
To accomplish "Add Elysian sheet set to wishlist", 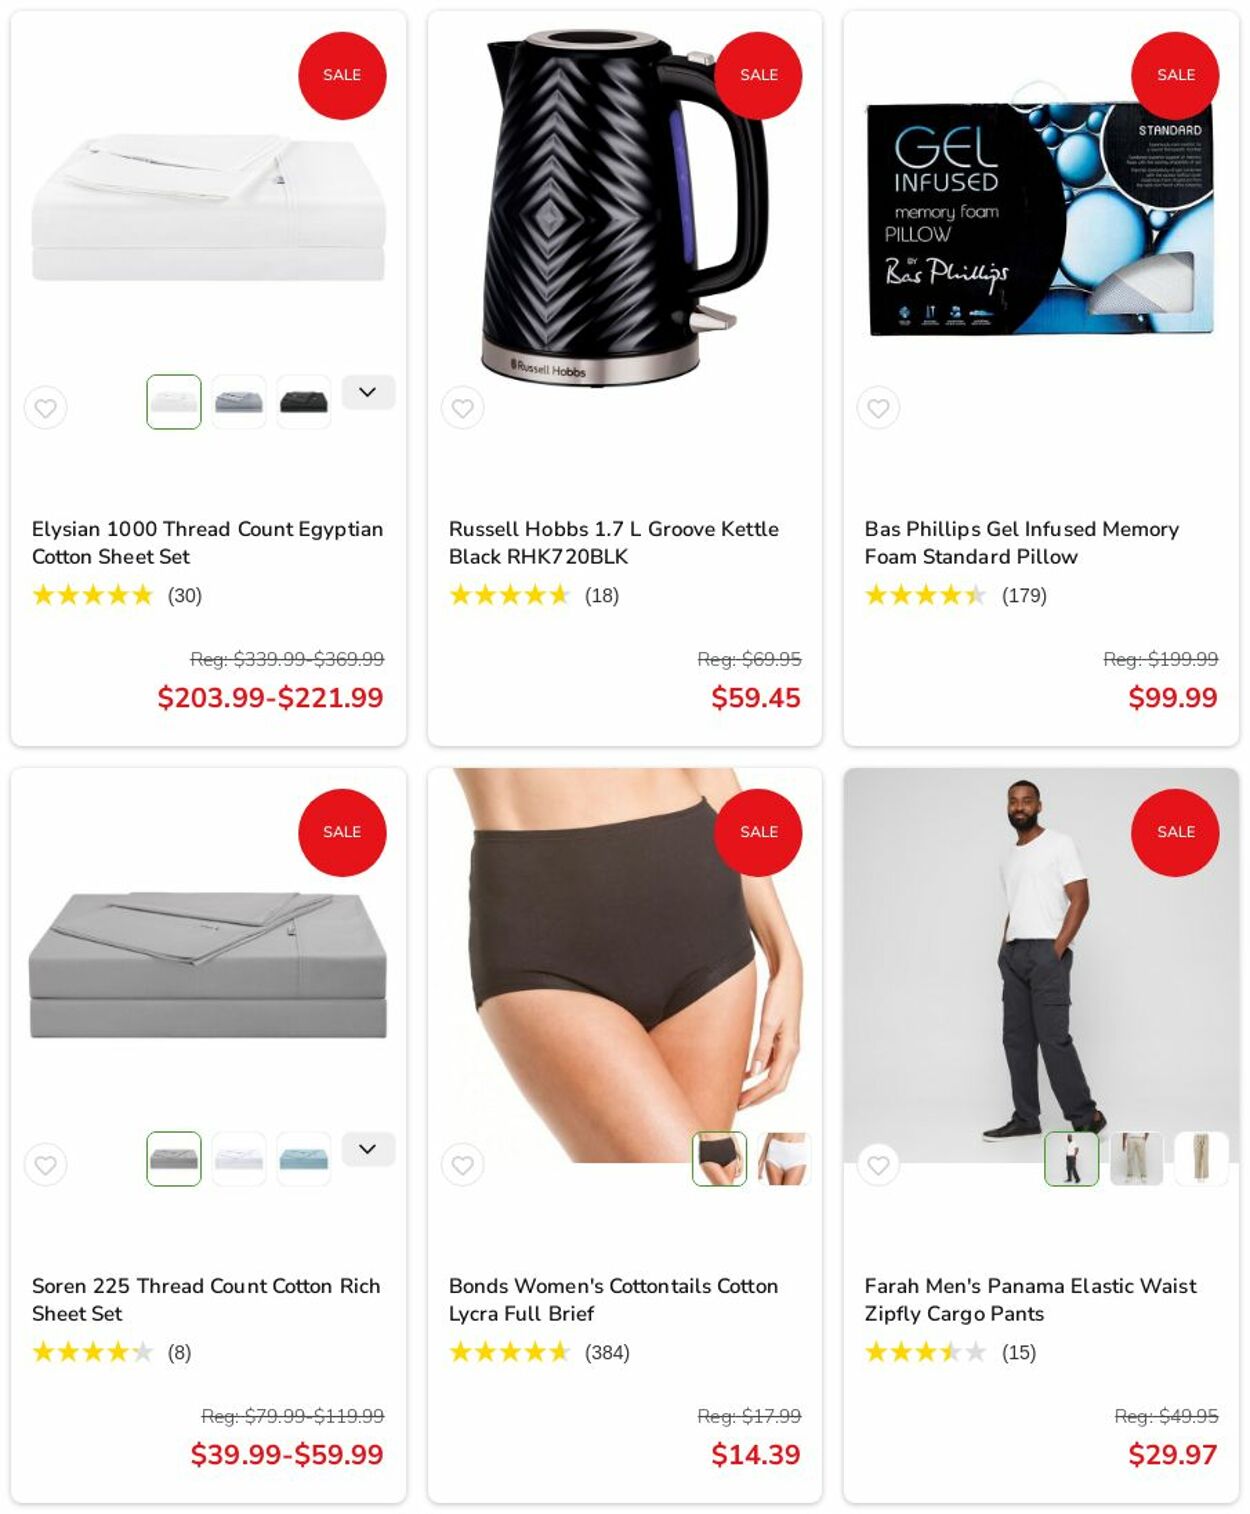I will (x=46, y=408).
